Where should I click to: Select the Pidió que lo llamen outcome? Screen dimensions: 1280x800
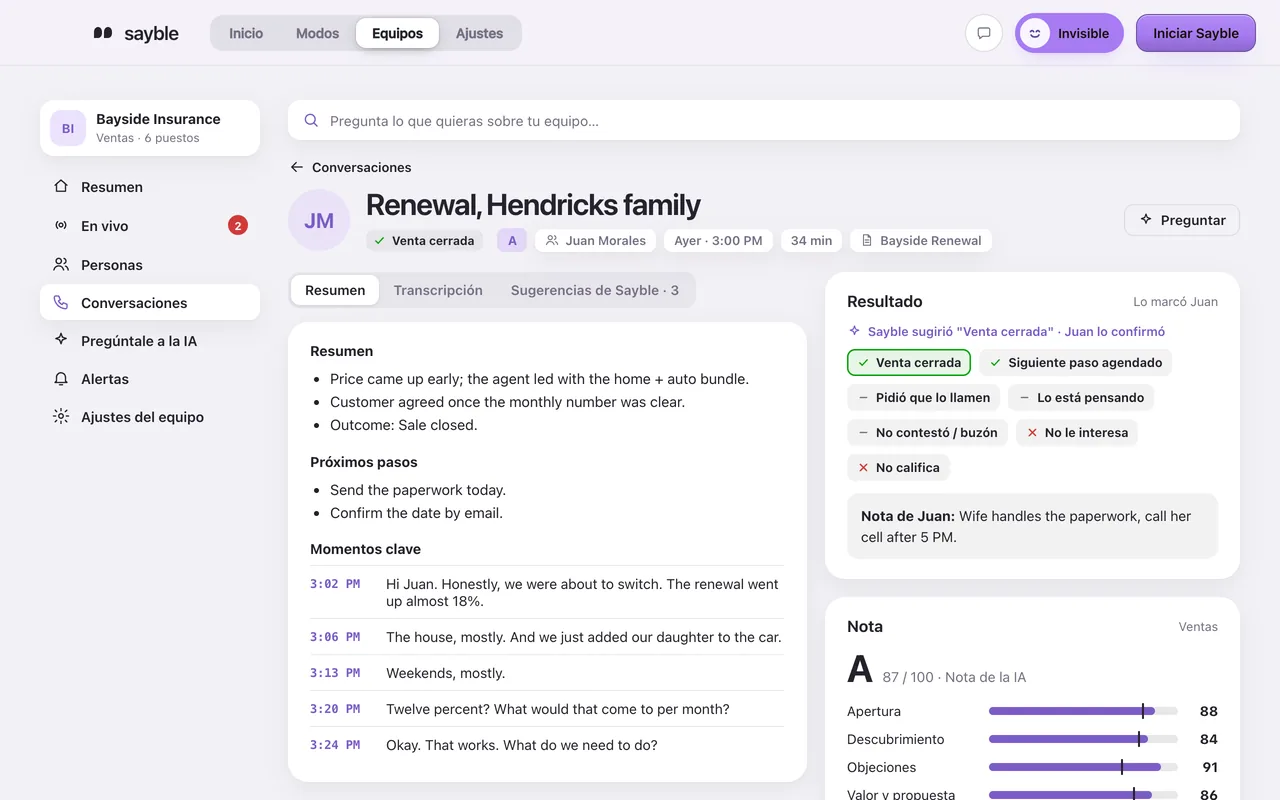point(924,397)
